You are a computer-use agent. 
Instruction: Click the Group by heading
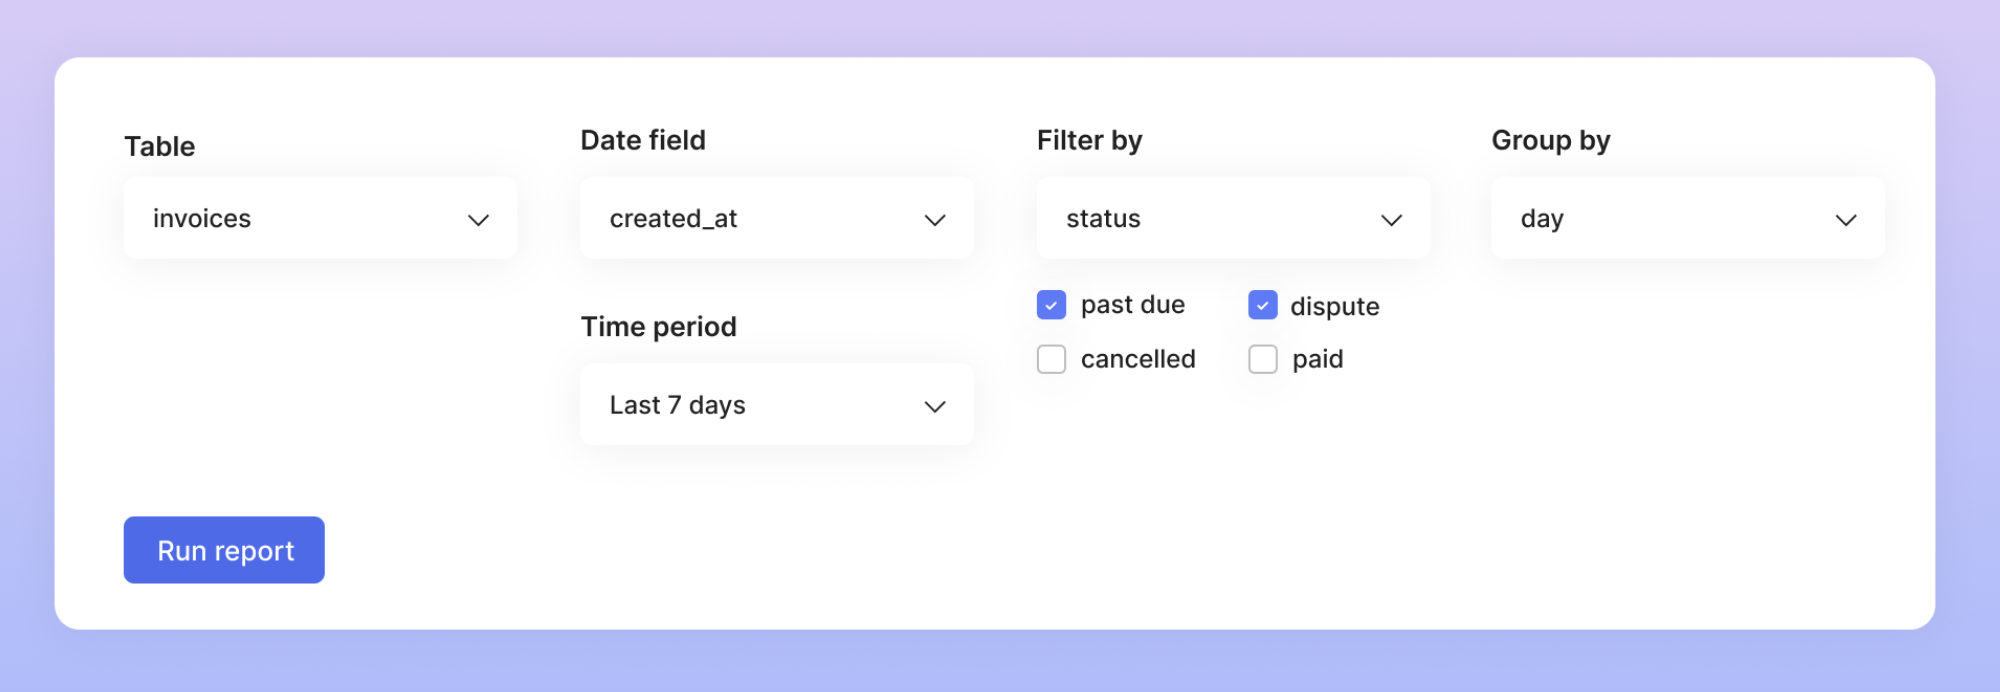coord(1550,141)
